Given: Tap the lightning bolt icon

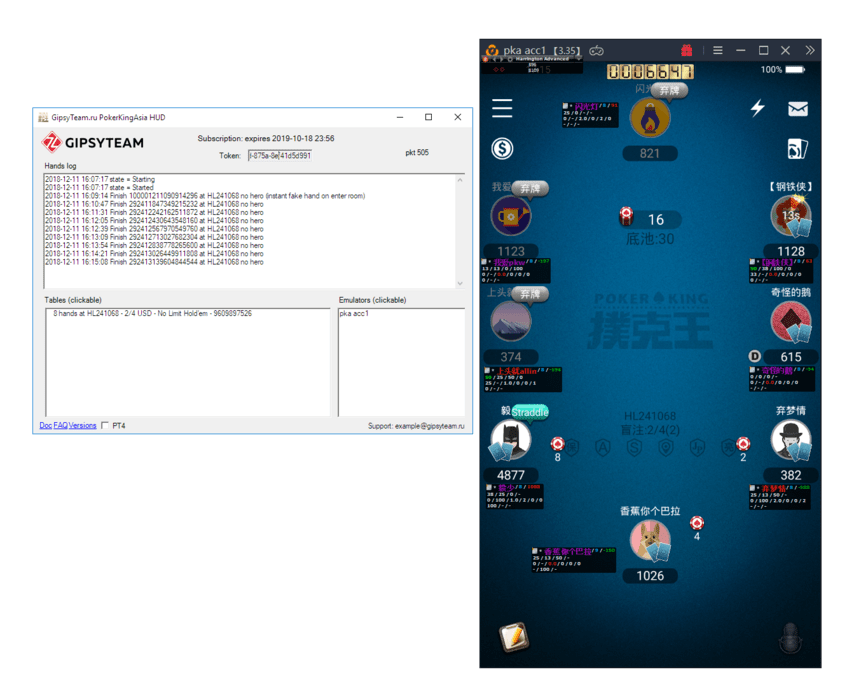Looking at the screenshot, I should tap(757, 107).
